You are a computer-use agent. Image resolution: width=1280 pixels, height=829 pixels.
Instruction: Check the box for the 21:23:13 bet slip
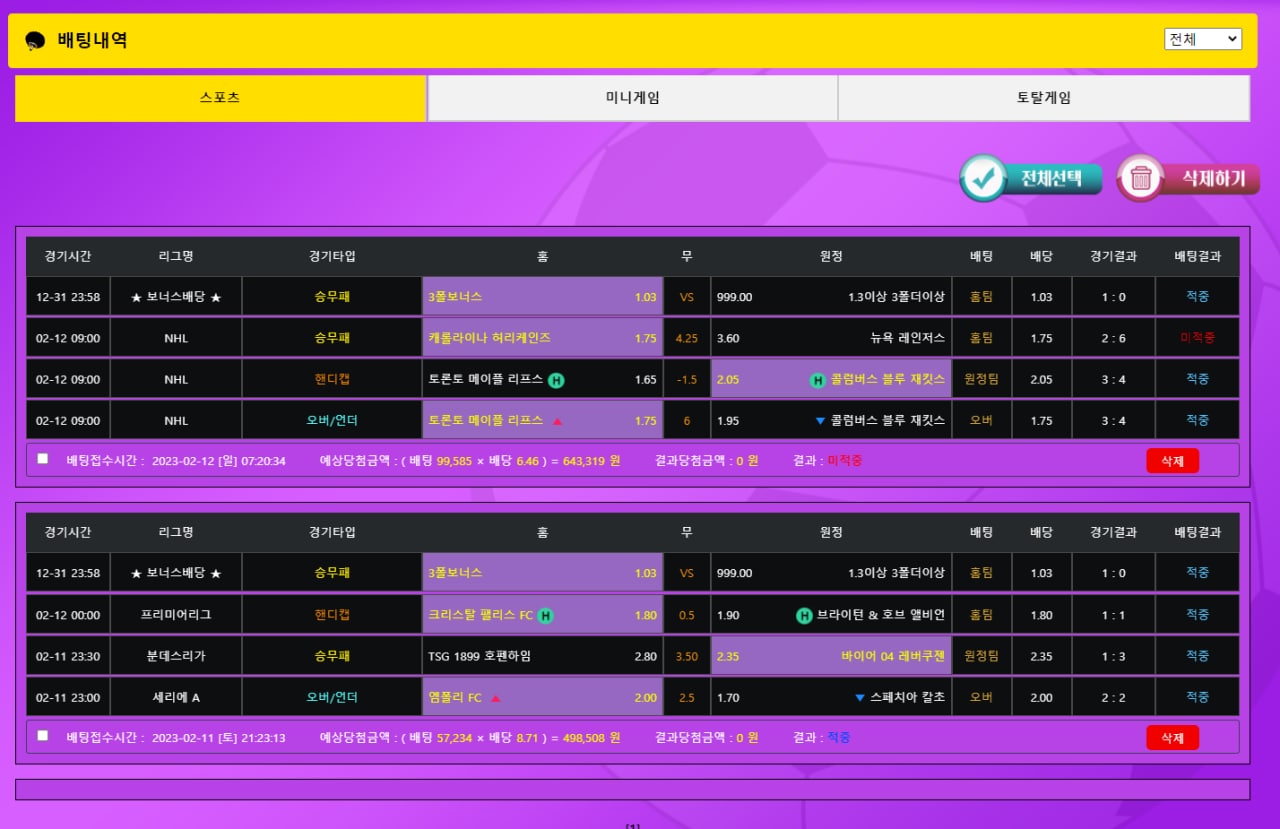tap(43, 736)
